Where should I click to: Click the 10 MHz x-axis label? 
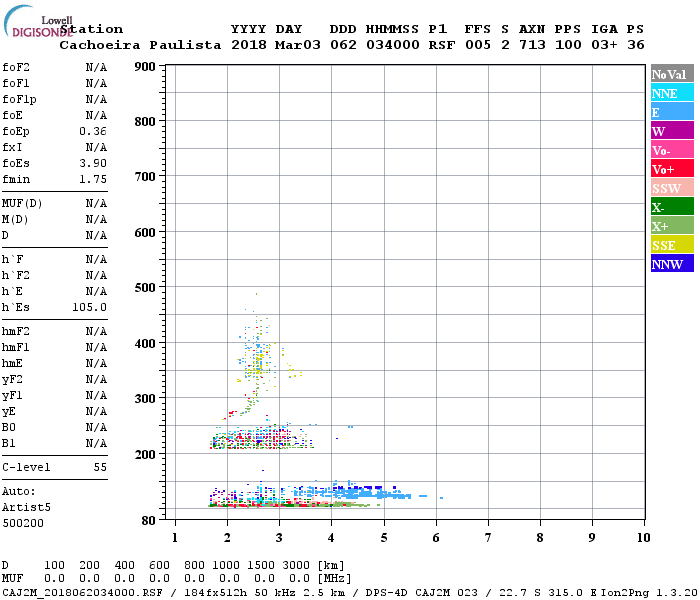click(x=643, y=538)
